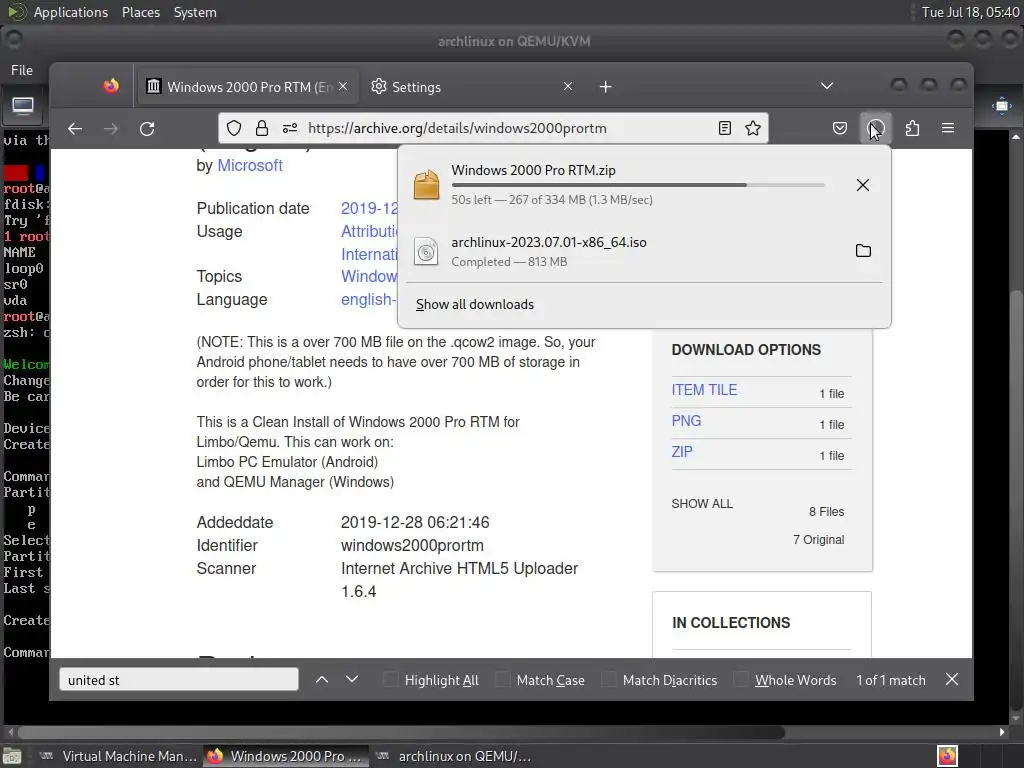Screen dimensions: 1024x768
Task: Click the zip download progress bar
Action: pos(637,185)
